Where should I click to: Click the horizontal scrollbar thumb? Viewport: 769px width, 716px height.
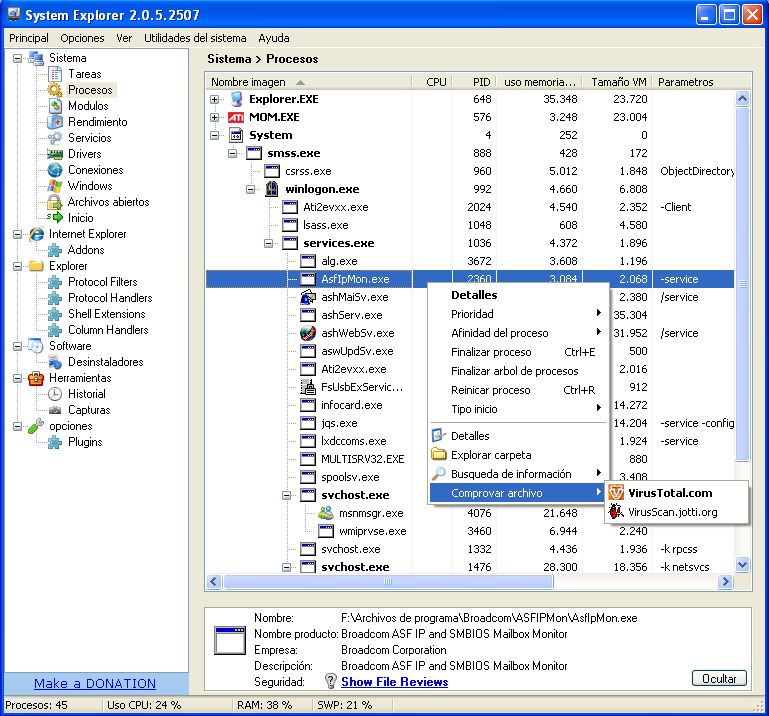coord(388,582)
